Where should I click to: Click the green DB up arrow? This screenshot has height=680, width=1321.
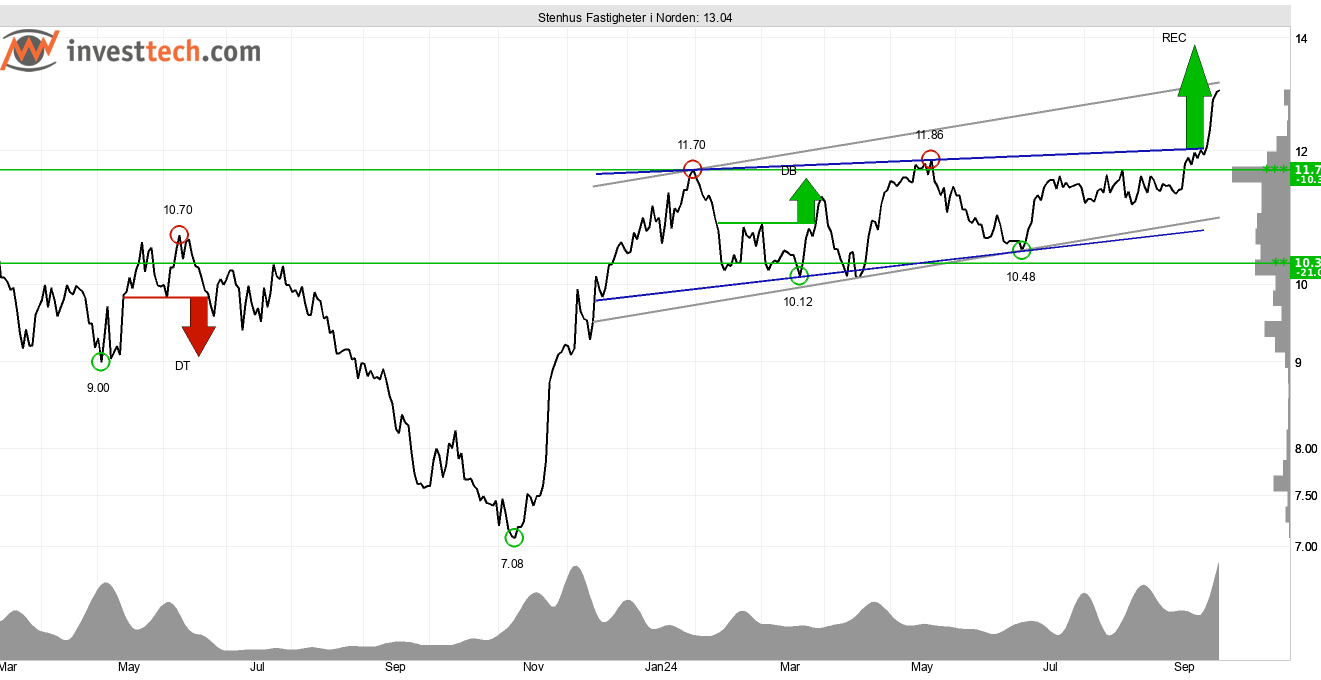[x=808, y=202]
